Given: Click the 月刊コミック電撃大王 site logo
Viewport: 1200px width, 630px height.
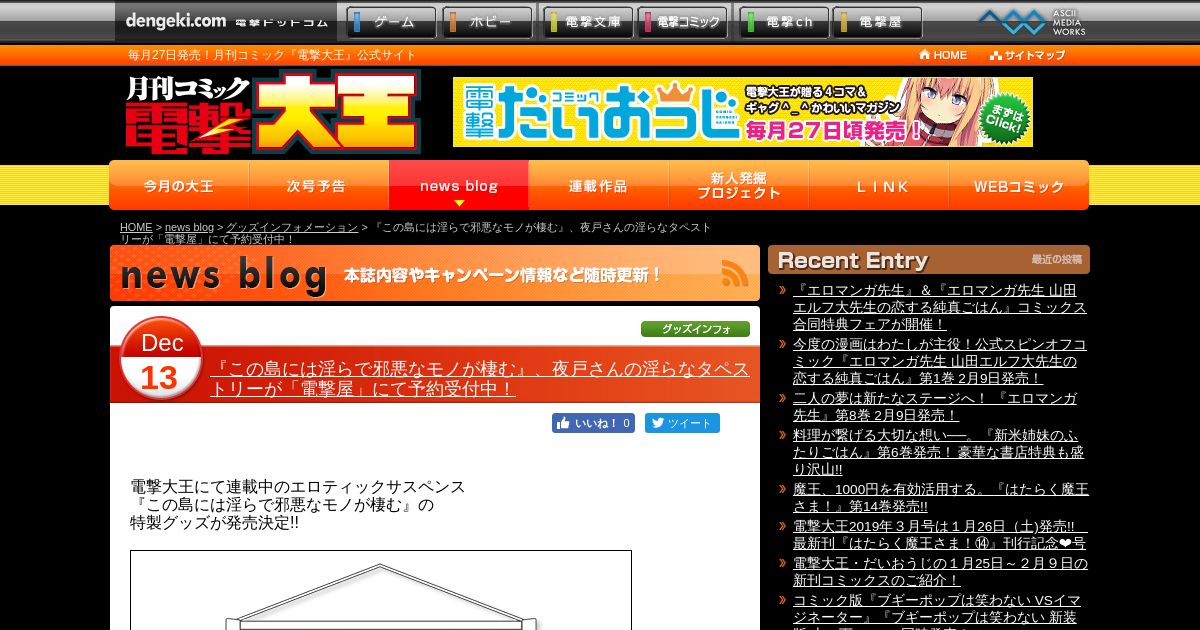Looking at the screenshot, I should 272,111.
